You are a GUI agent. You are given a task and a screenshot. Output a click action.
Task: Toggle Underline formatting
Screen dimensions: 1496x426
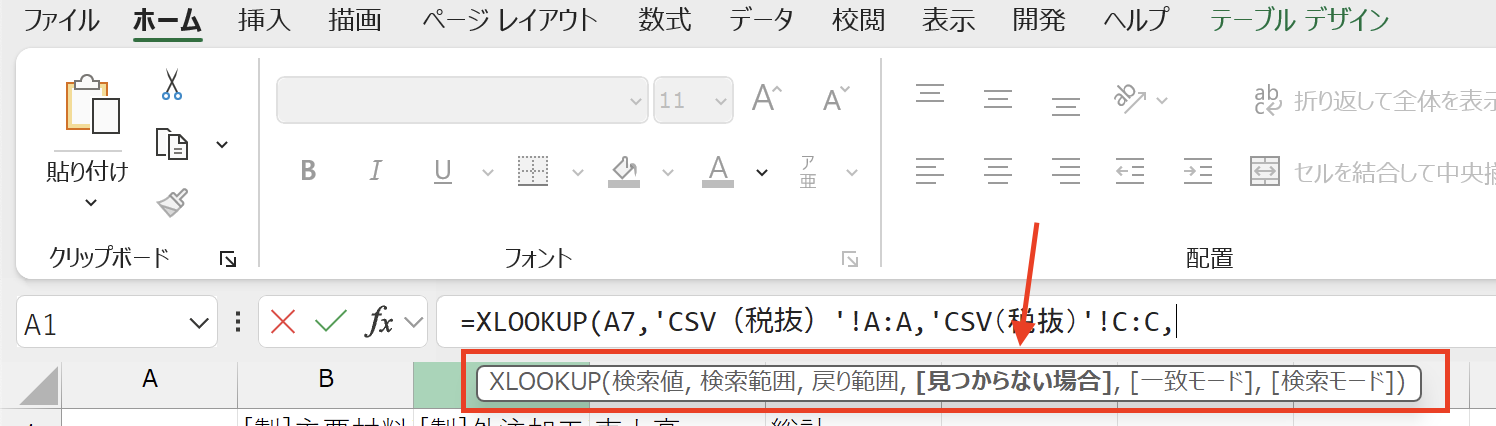coord(443,171)
